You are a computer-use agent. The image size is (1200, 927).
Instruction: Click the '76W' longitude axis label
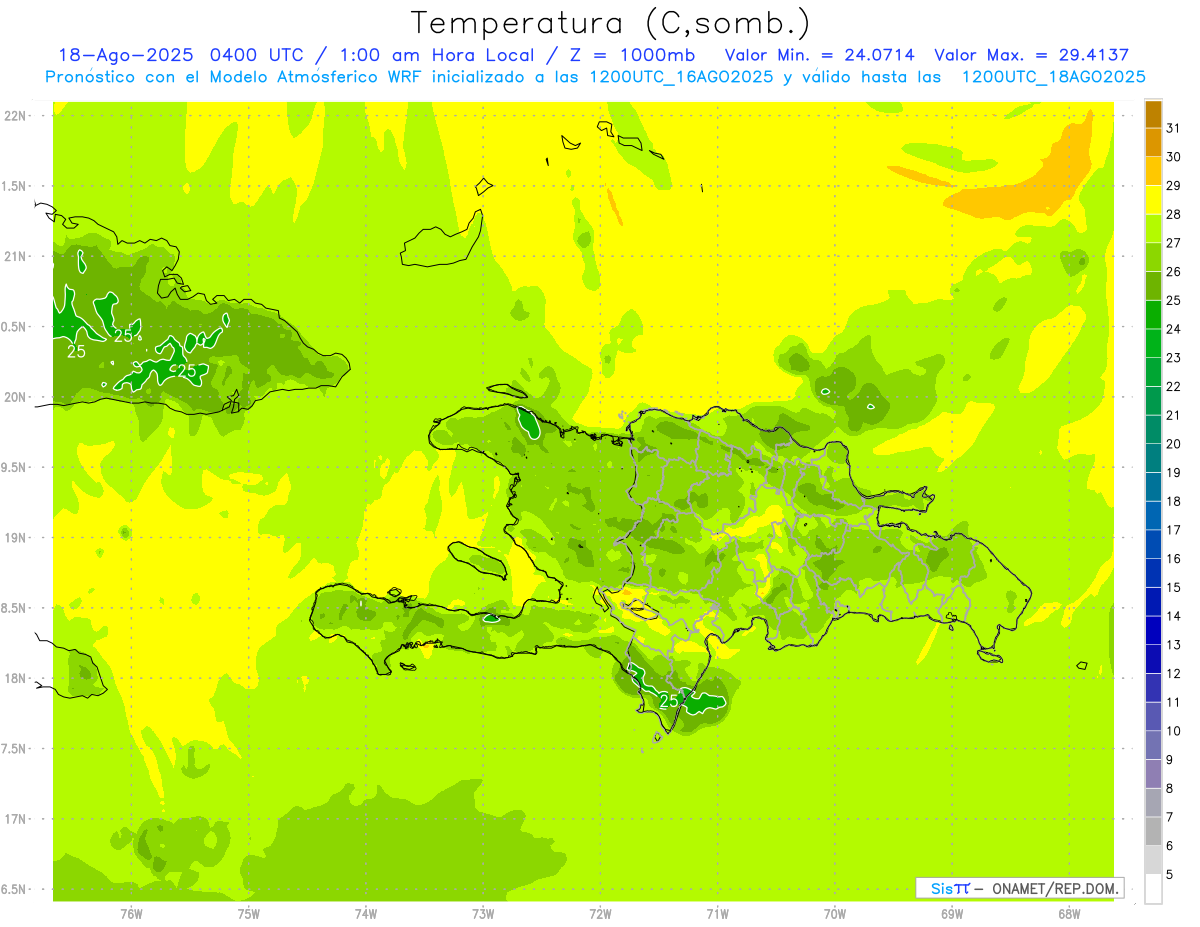[x=130, y=913]
